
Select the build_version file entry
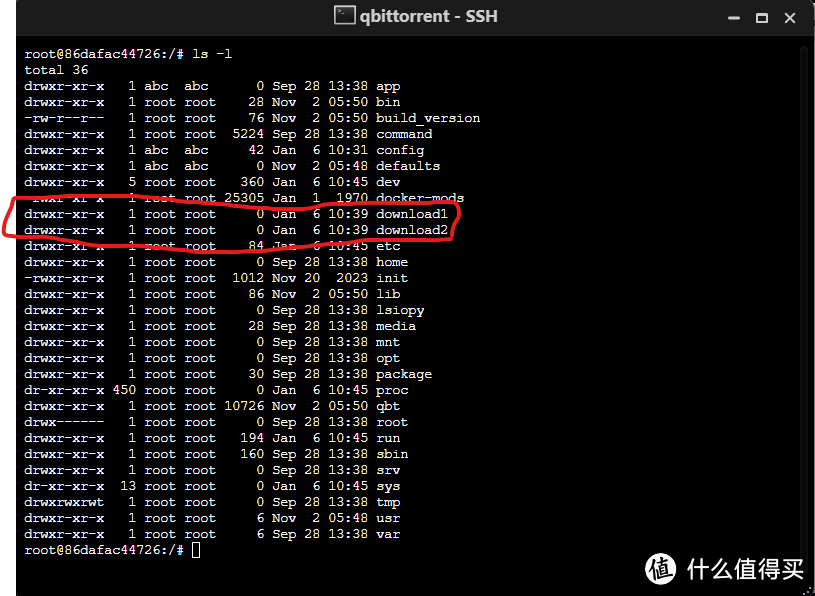coord(427,117)
